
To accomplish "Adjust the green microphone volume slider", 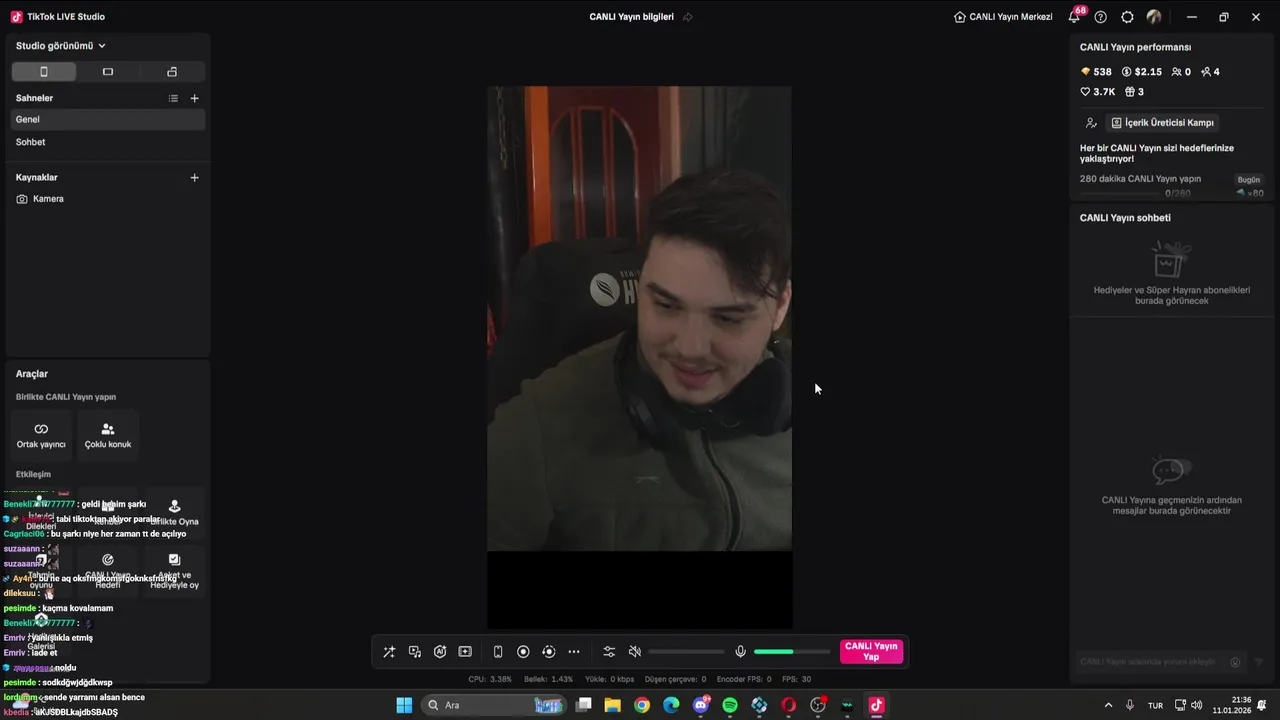I will (x=792, y=652).
